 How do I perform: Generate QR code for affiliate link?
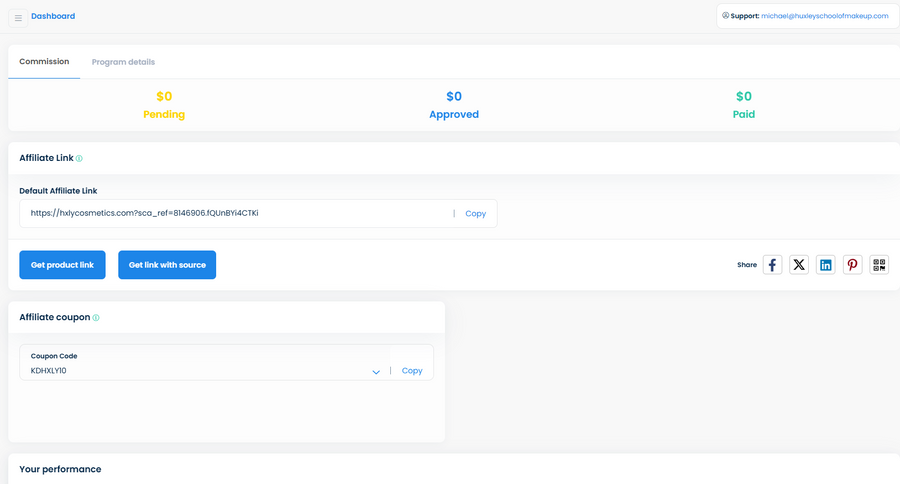pos(879,265)
